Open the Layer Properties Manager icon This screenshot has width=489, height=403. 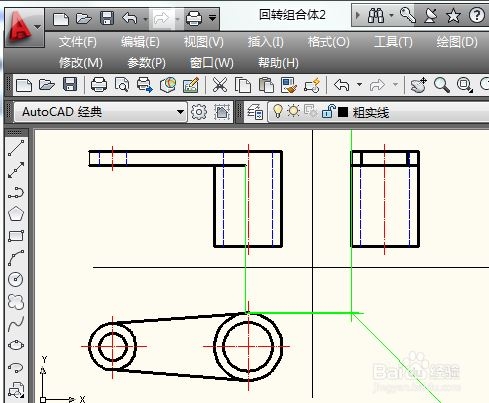click(x=255, y=112)
